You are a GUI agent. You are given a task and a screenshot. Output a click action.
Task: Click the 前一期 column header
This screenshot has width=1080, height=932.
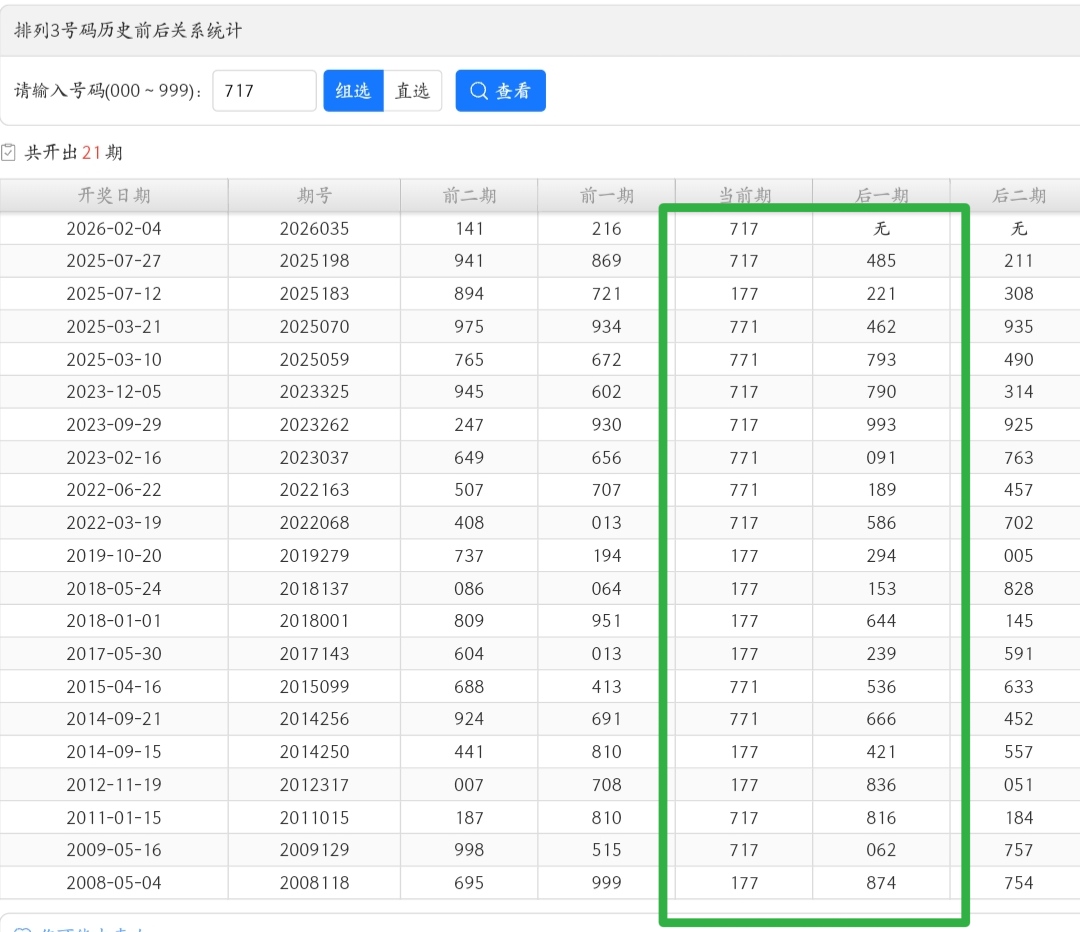[x=606, y=195]
